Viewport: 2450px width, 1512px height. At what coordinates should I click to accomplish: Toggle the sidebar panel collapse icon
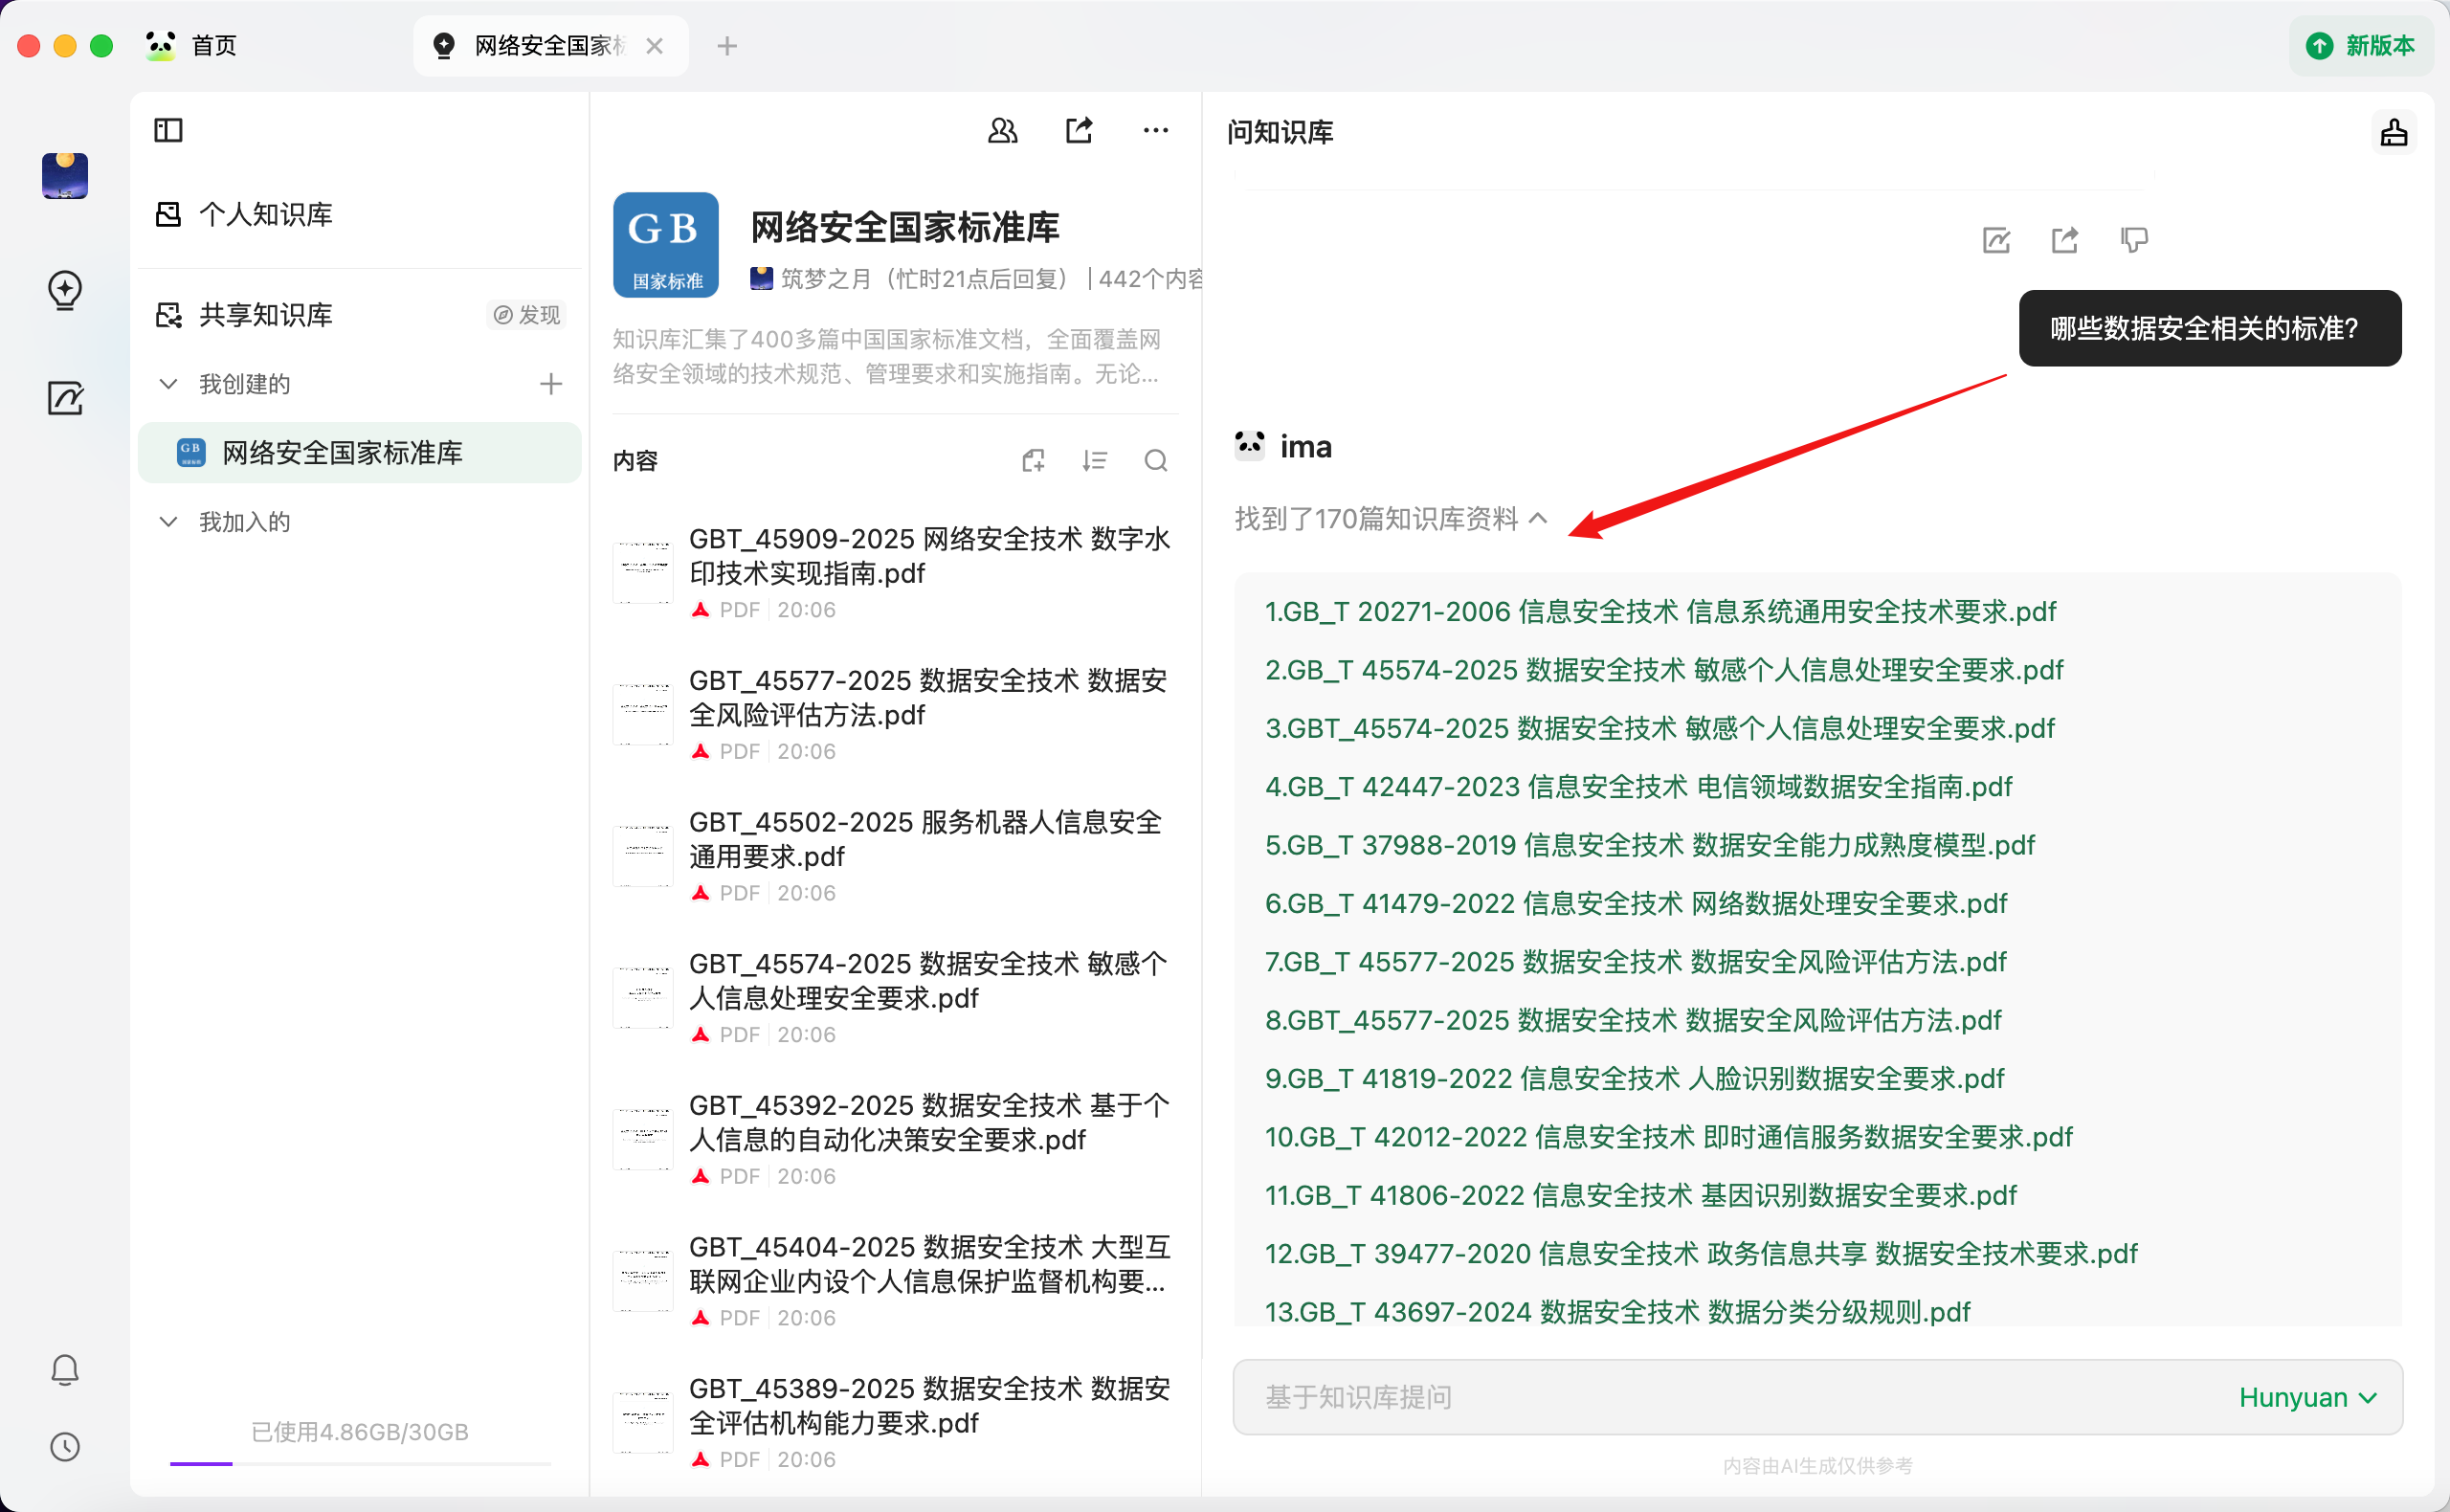point(168,130)
